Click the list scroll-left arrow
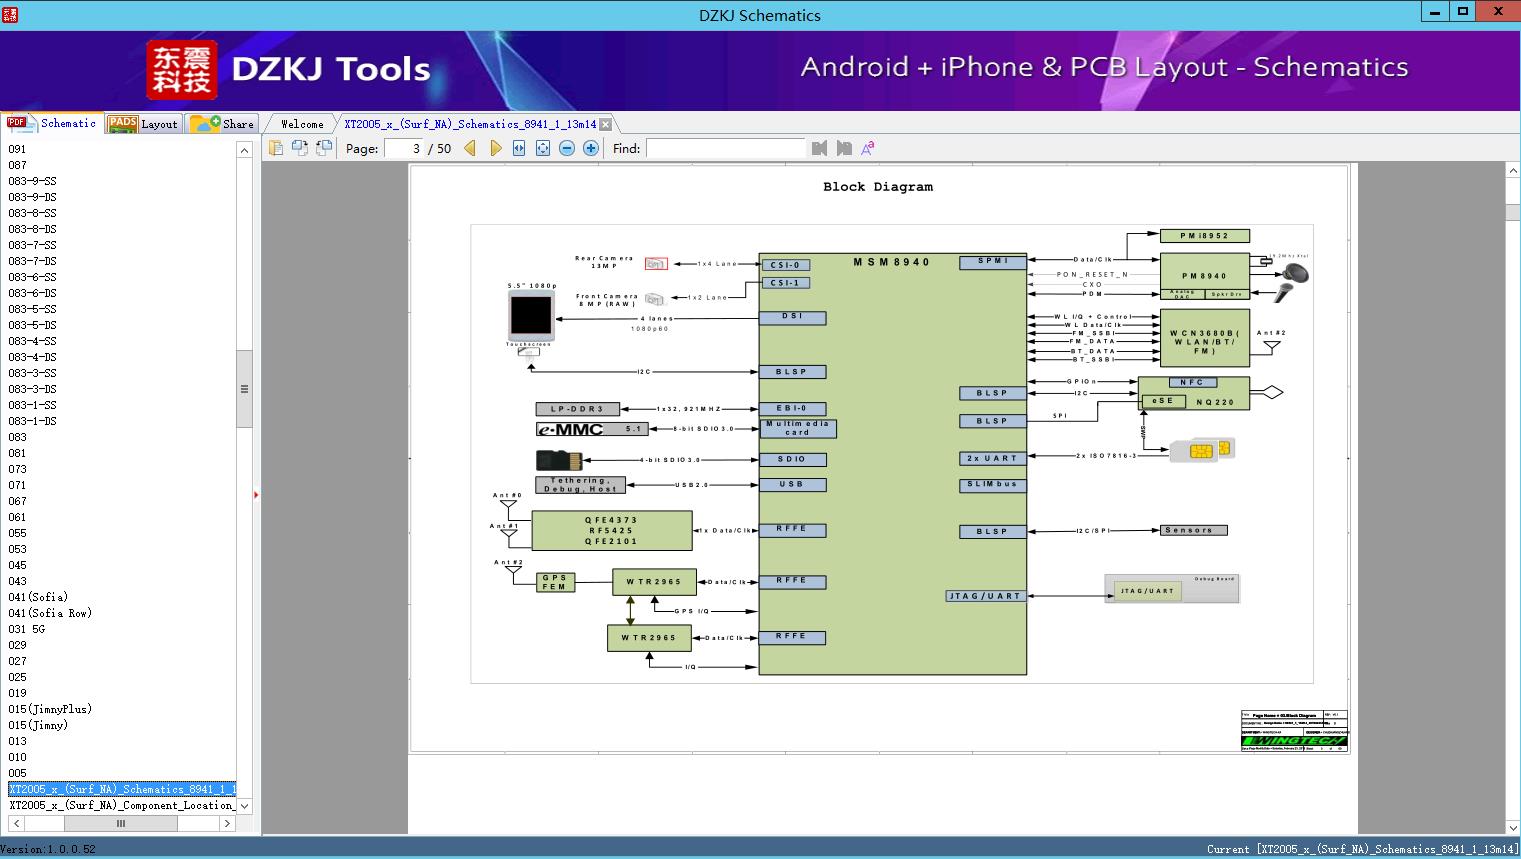1521x859 pixels. (x=16, y=823)
